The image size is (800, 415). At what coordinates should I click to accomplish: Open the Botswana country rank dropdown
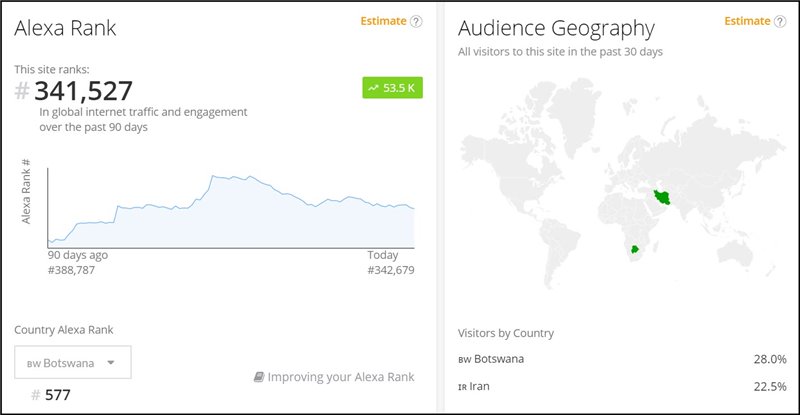point(72,362)
